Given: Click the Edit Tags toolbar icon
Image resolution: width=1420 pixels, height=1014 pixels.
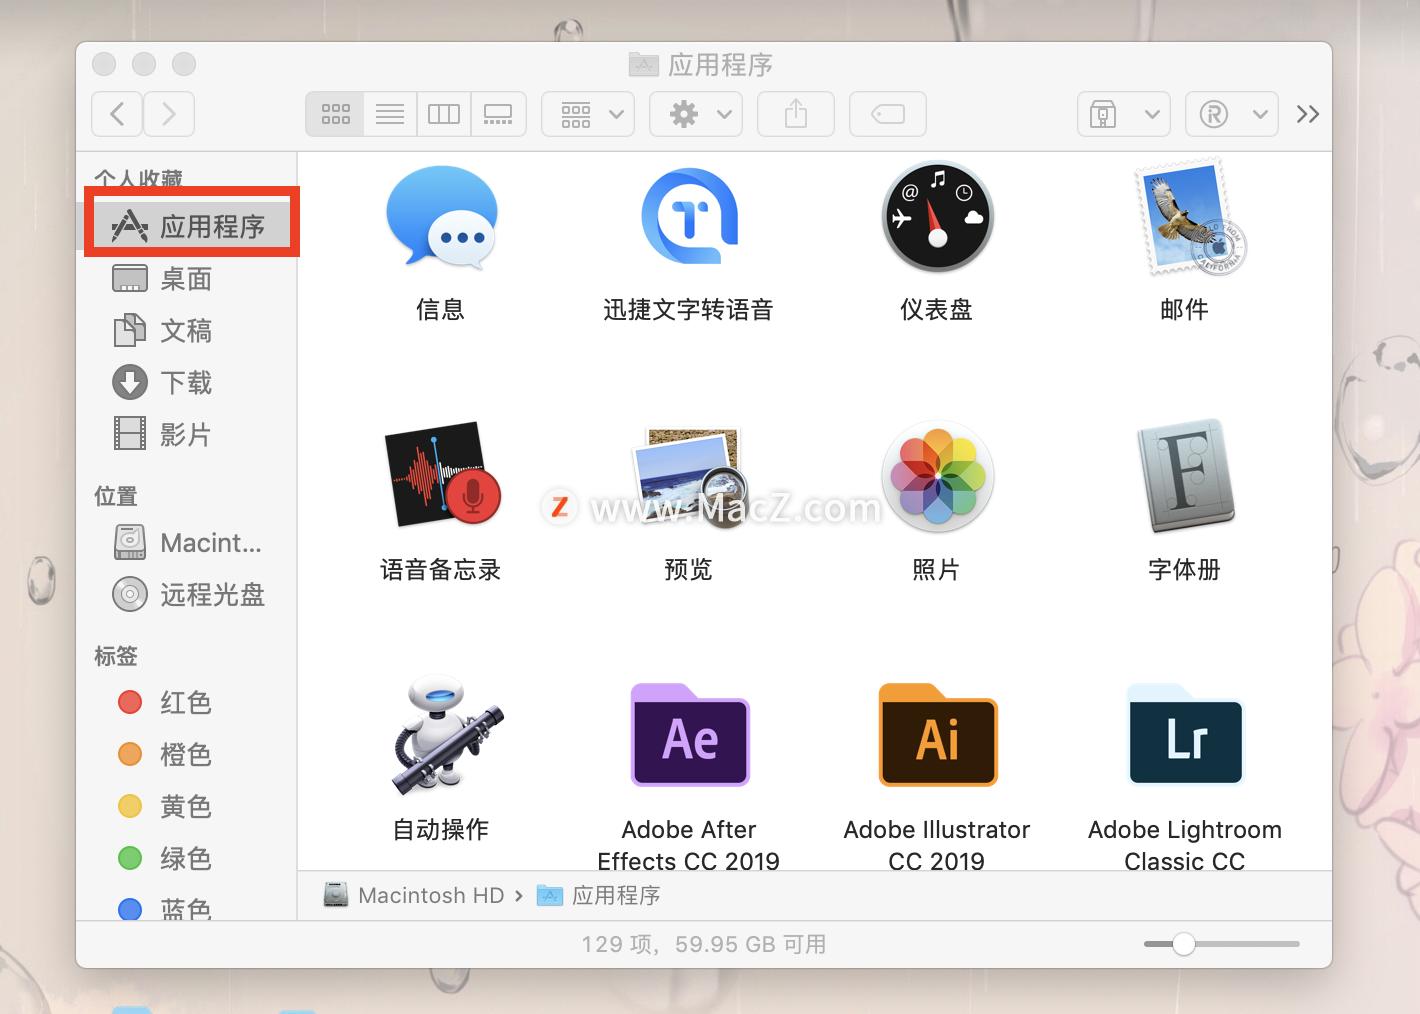Looking at the screenshot, I should (x=886, y=113).
